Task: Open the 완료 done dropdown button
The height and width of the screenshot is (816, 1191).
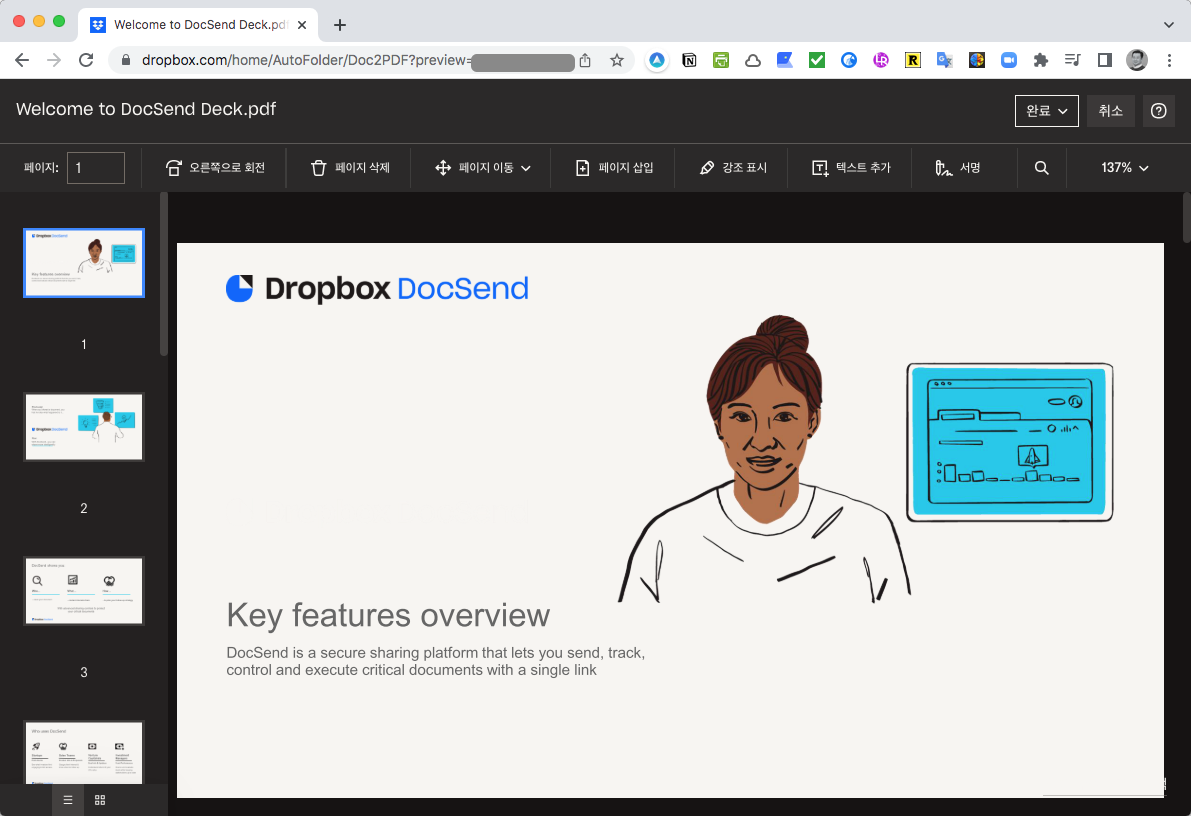Action: click(x=1047, y=111)
